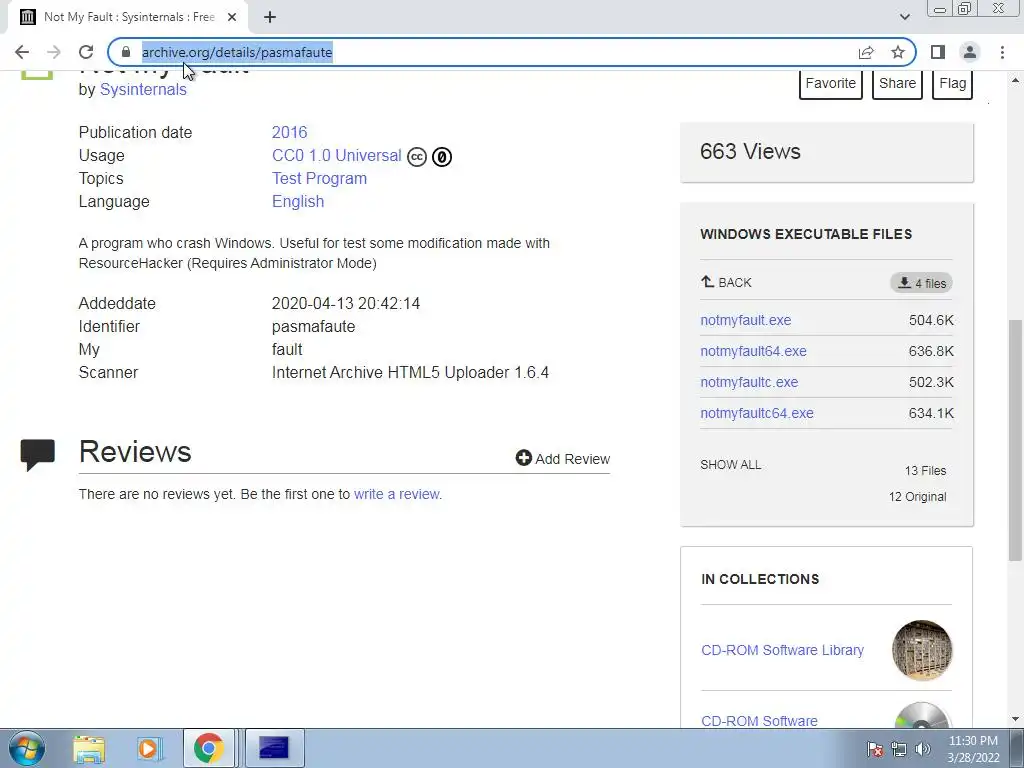
Task: Click the Flag button
Action: pos(952,84)
